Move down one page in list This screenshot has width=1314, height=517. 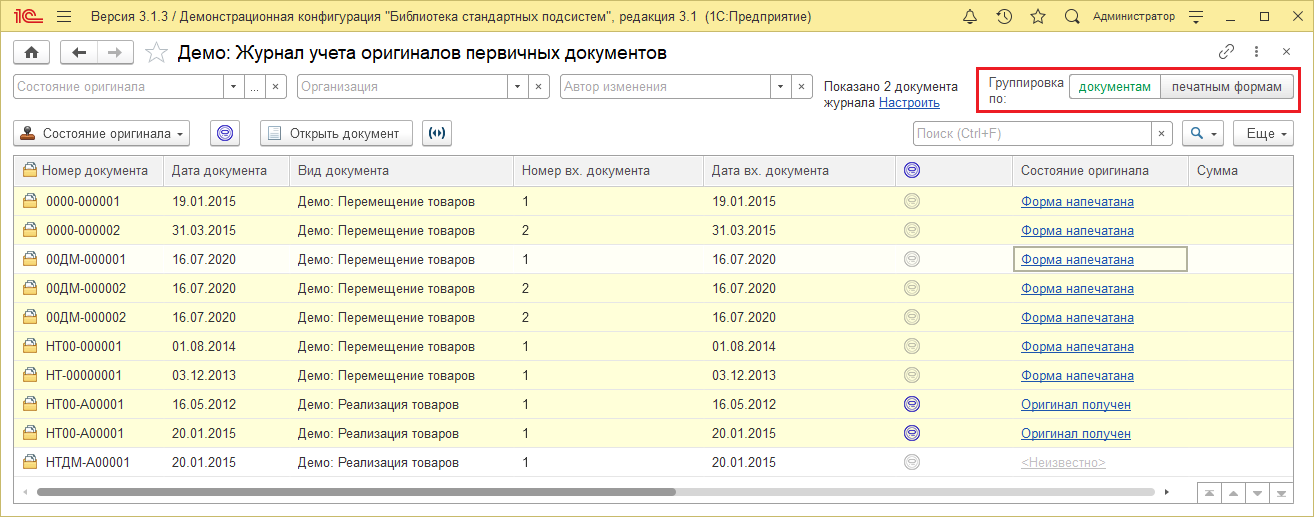coord(1257,493)
